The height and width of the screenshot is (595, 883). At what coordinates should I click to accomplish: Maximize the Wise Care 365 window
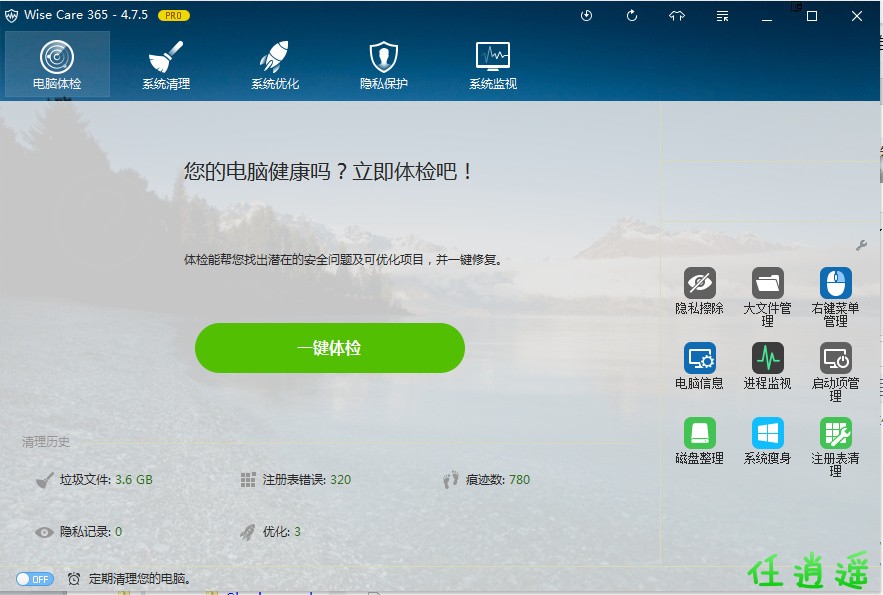click(811, 16)
